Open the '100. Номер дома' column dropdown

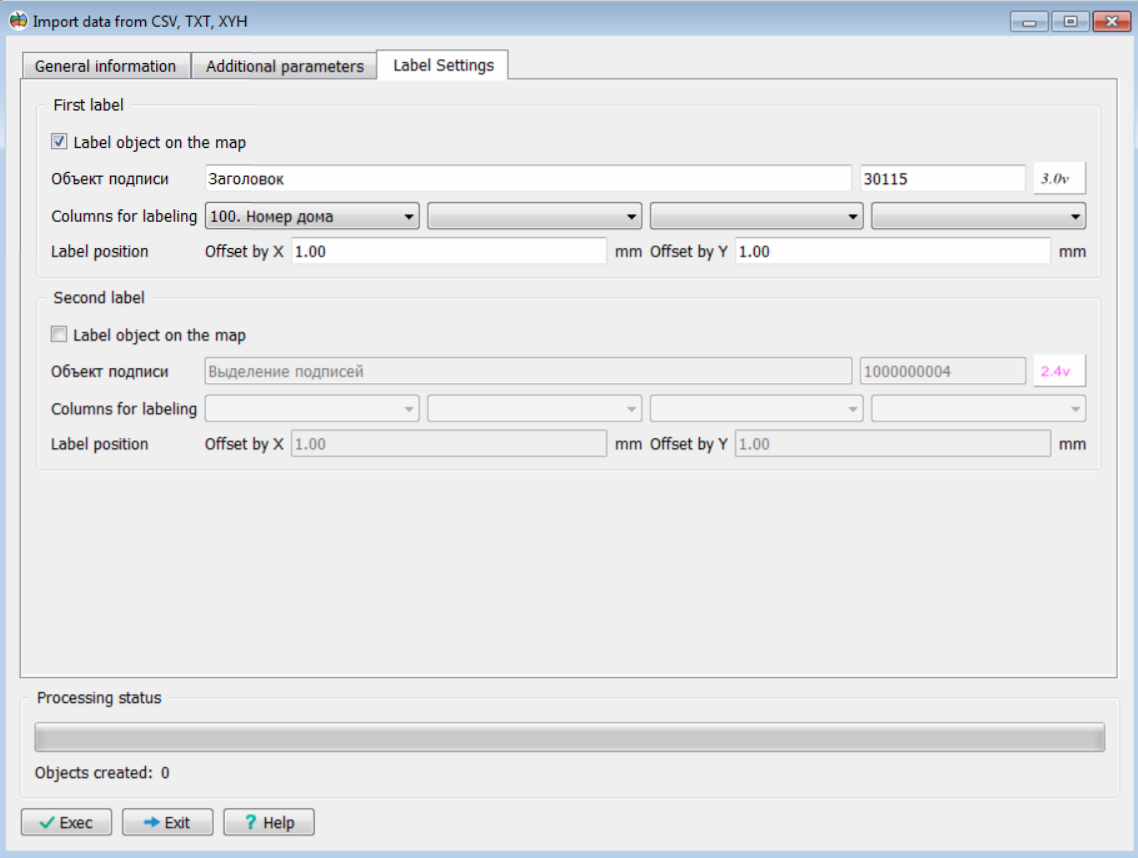[x=312, y=216]
